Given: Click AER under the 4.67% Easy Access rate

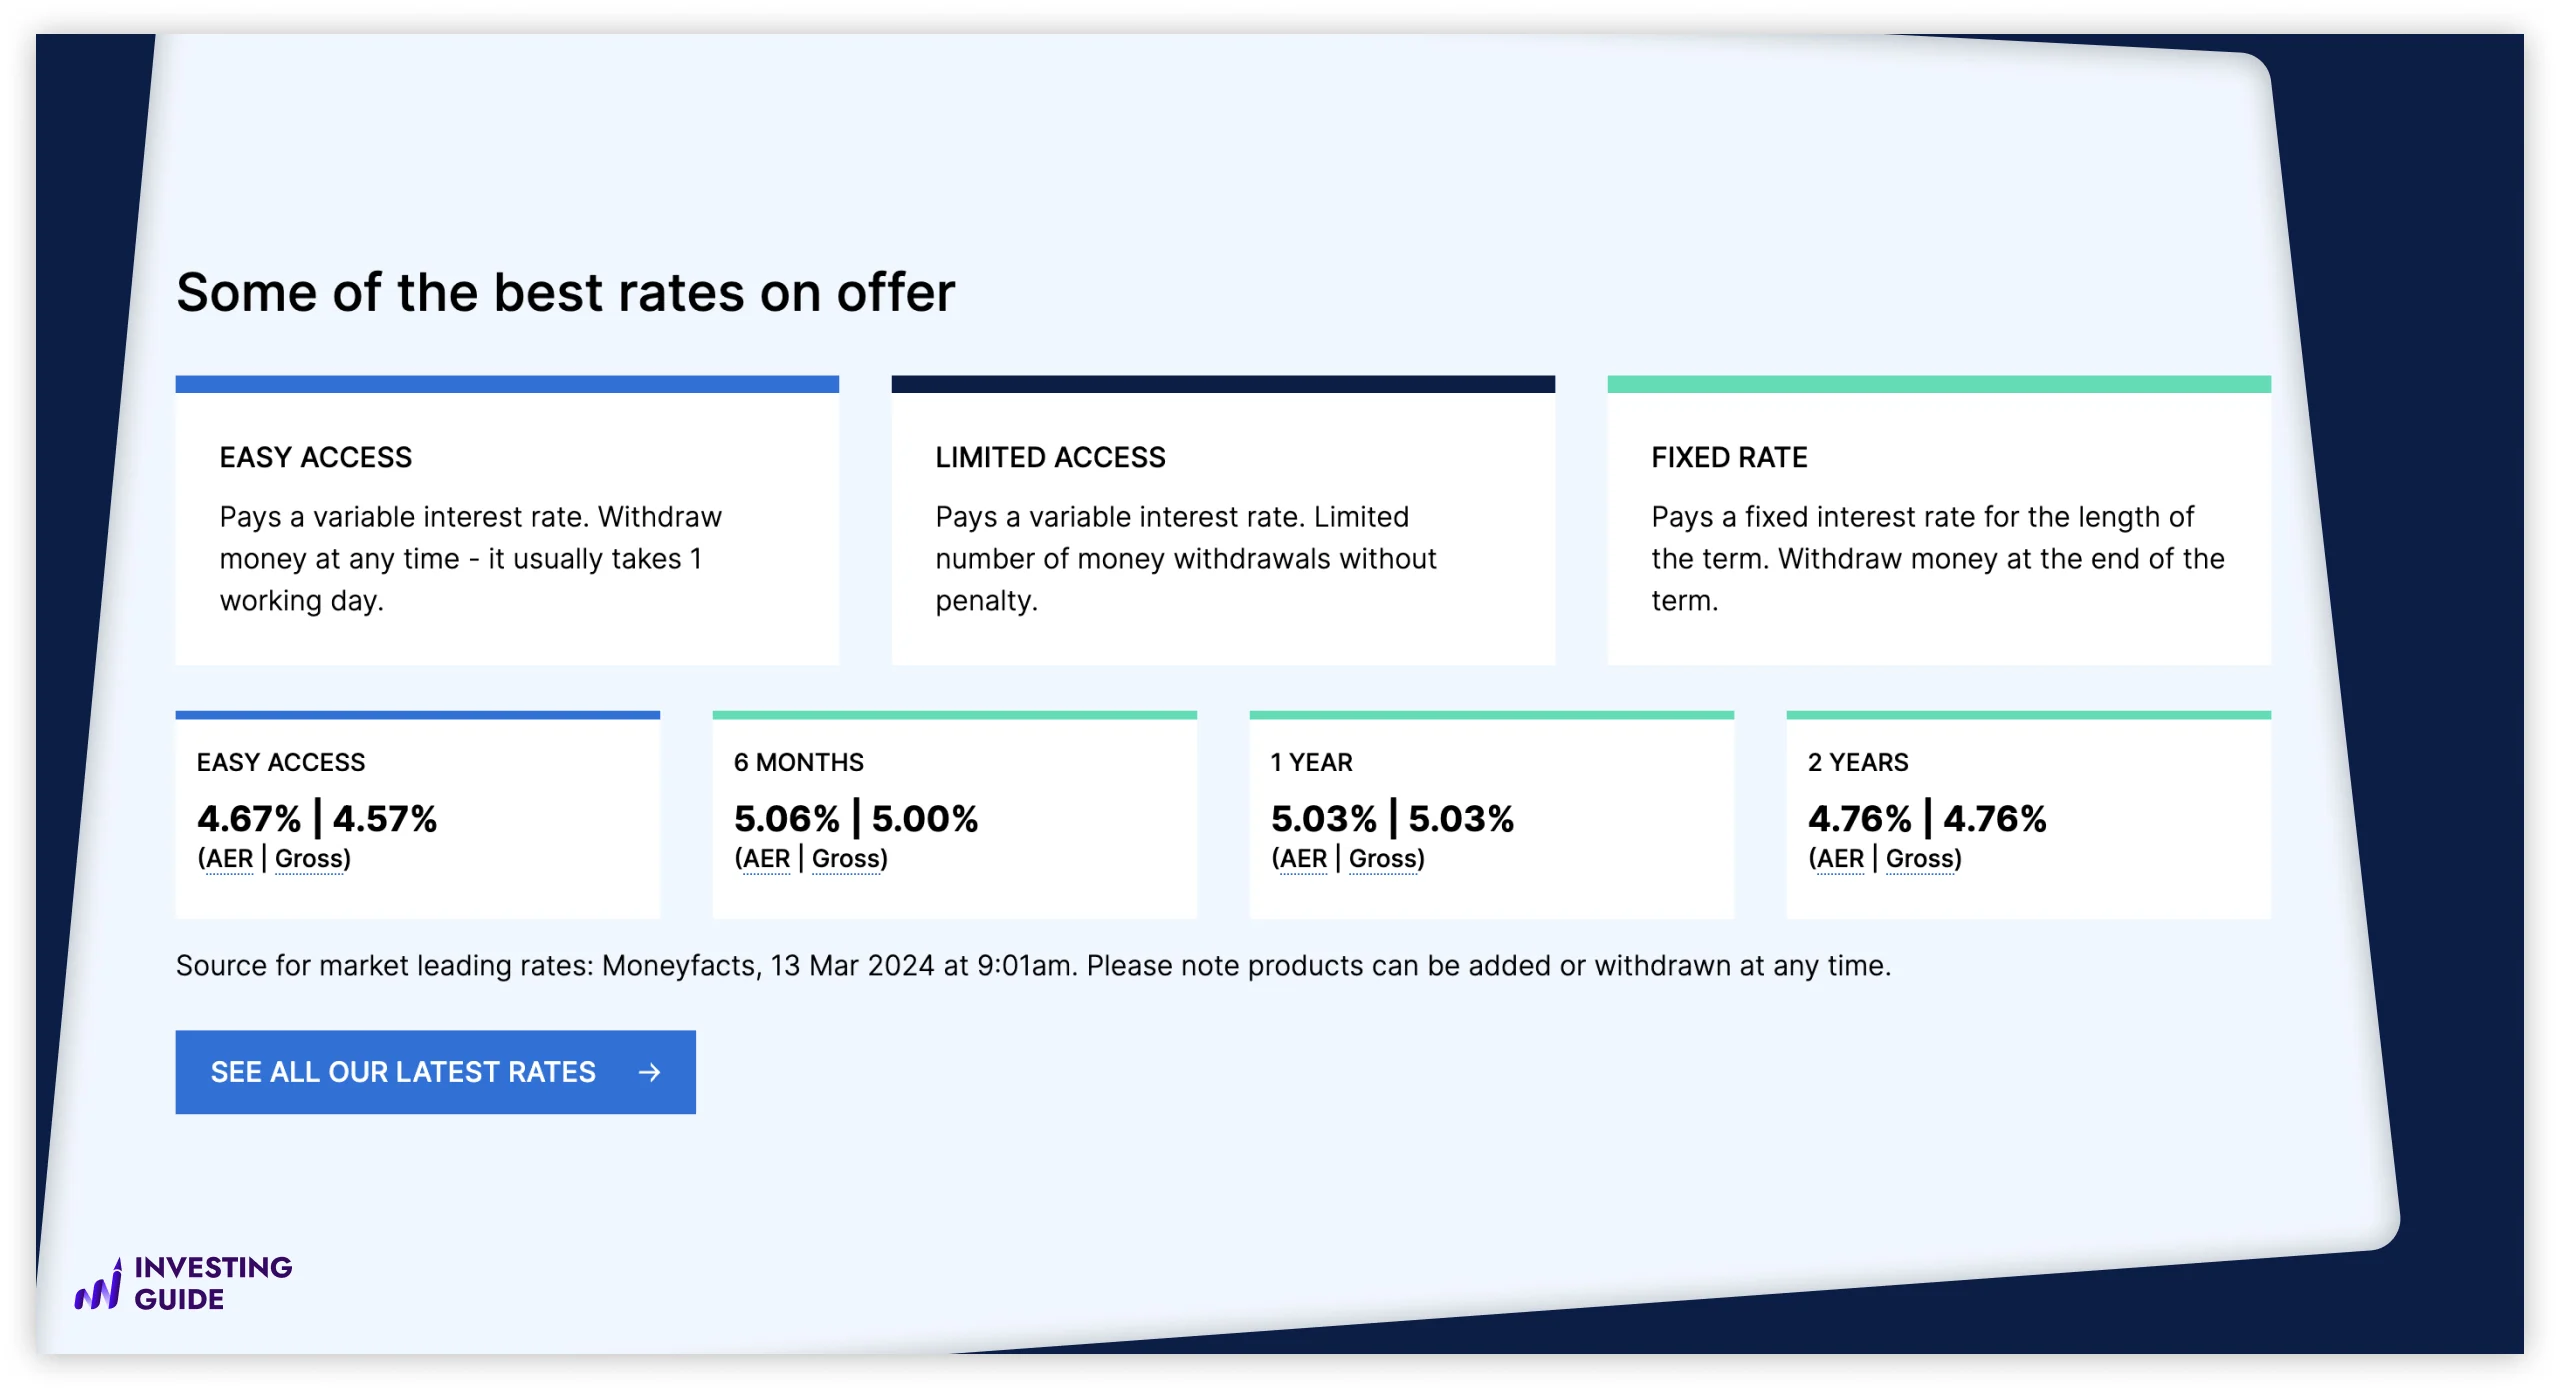Looking at the screenshot, I should [x=230, y=859].
